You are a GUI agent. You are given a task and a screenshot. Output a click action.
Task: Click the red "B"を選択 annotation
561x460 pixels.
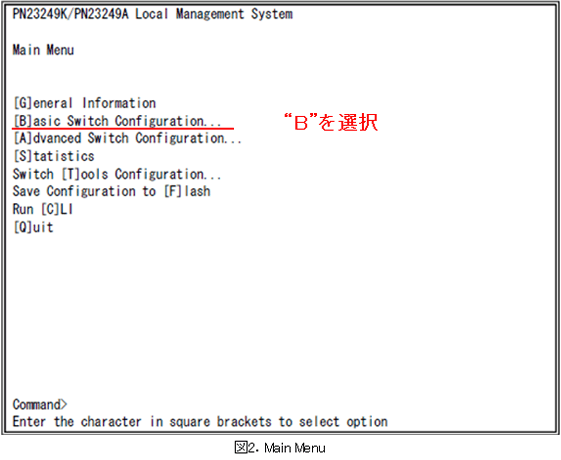pyautogui.click(x=331, y=123)
